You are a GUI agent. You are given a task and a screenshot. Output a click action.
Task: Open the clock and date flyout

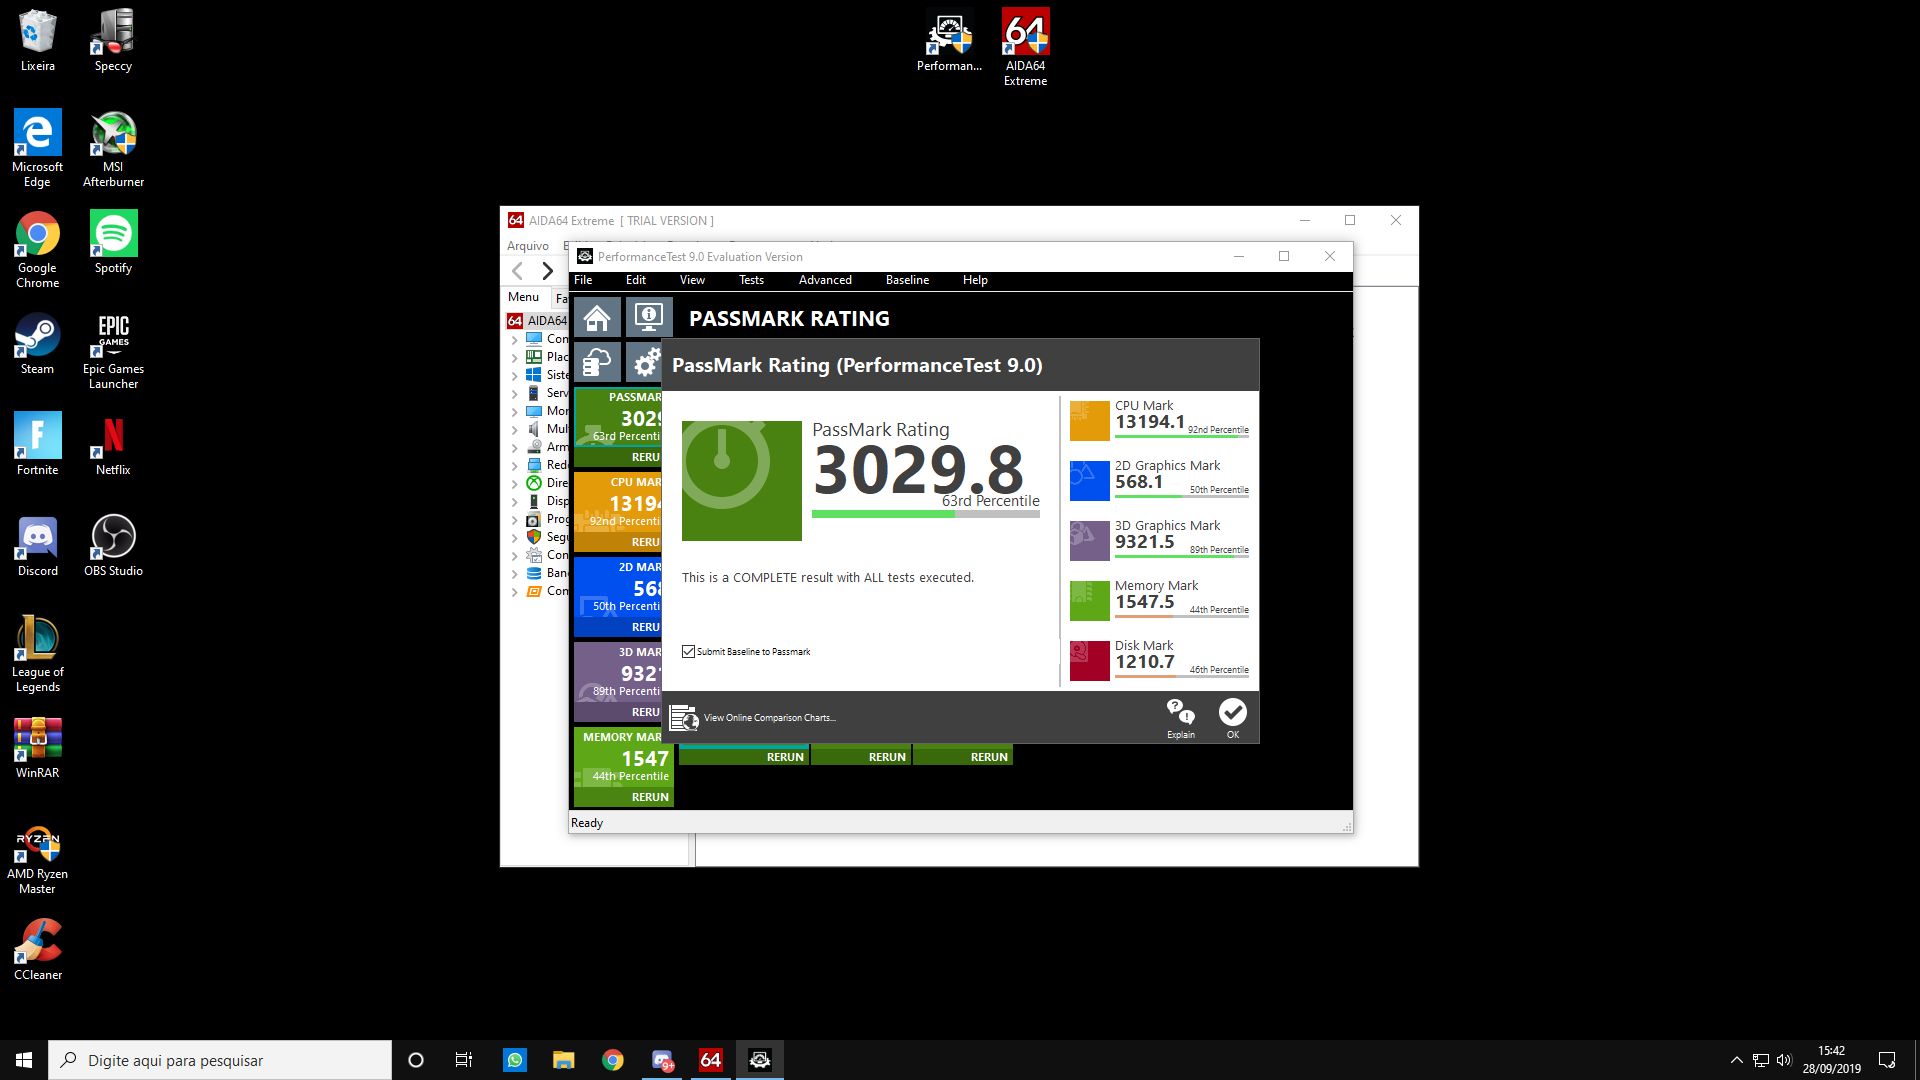pos(1831,1060)
